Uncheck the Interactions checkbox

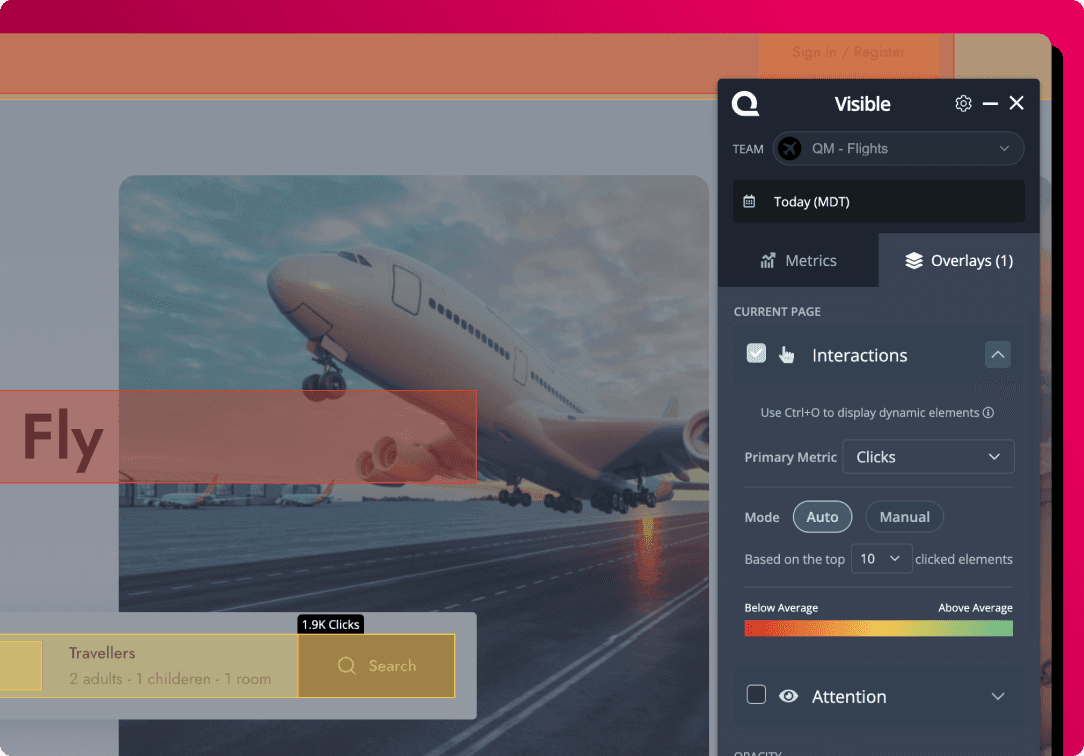(x=756, y=353)
